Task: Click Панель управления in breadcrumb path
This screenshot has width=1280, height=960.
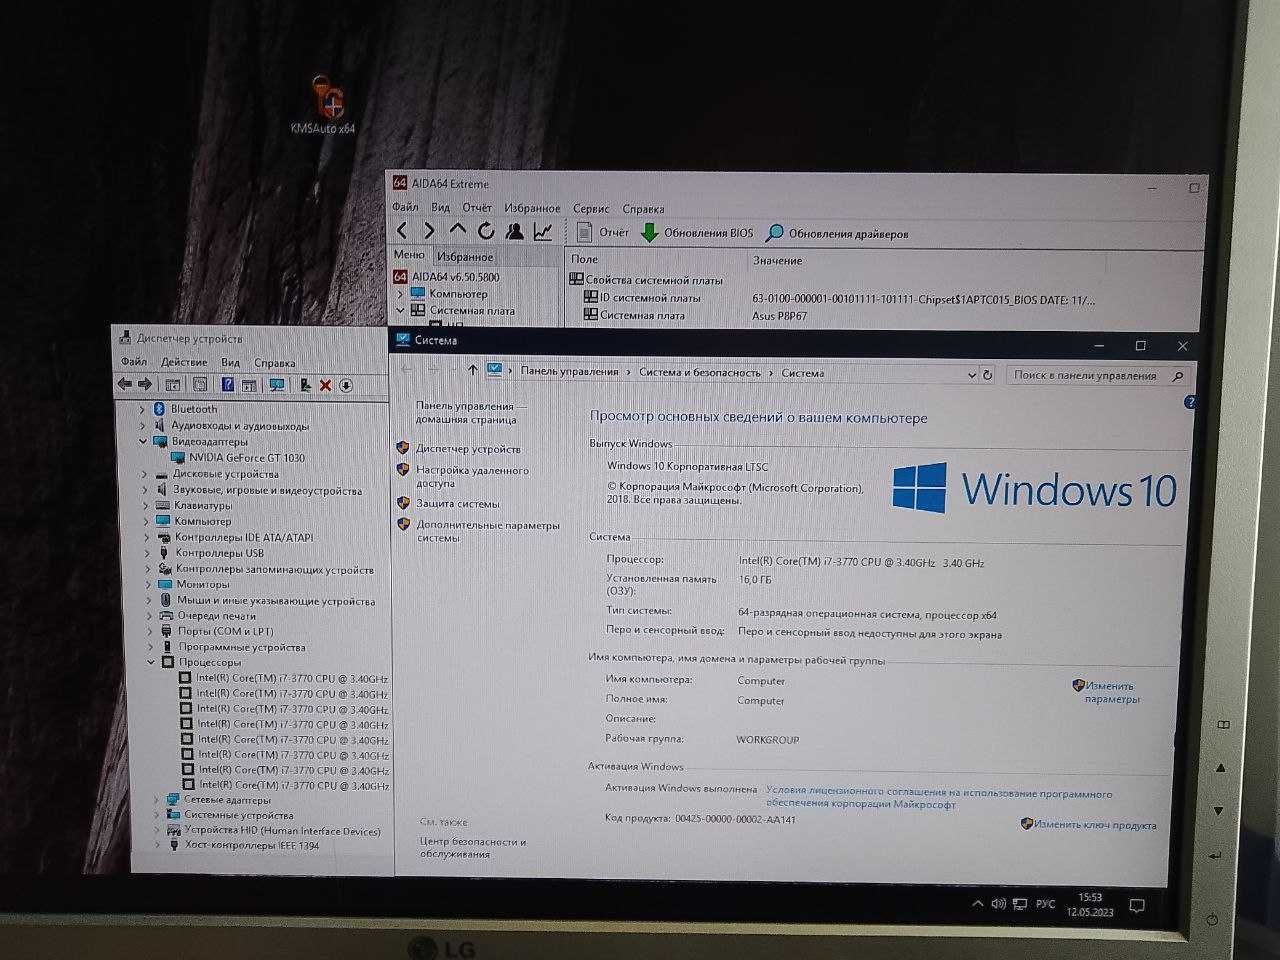Action: (x=569, y=371)
